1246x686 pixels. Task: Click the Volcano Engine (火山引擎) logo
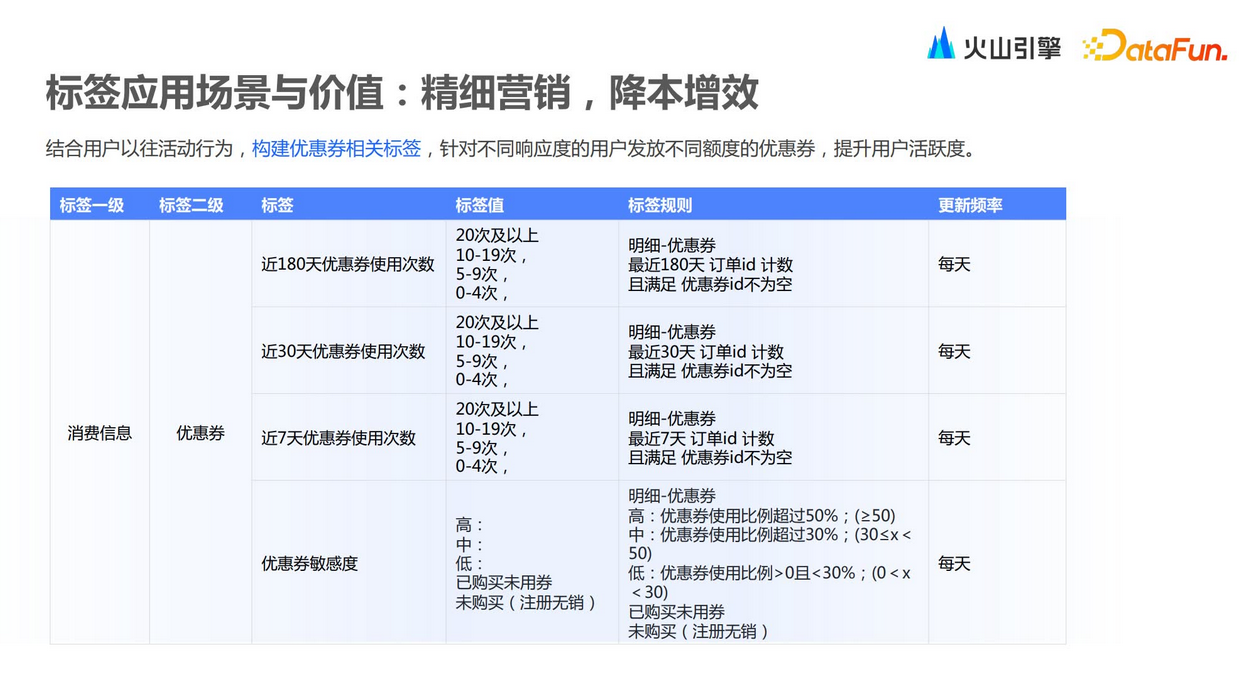994,45
